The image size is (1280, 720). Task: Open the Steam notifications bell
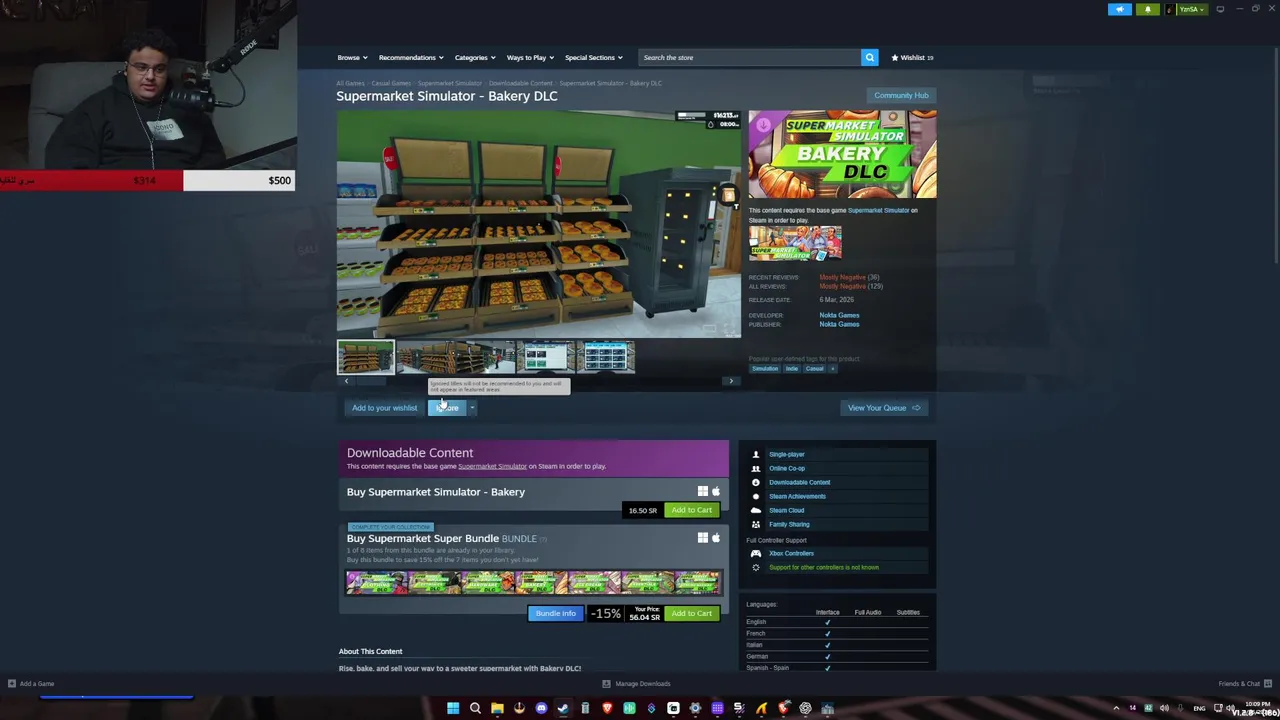pyautogui.click(x=1147, y=9)
